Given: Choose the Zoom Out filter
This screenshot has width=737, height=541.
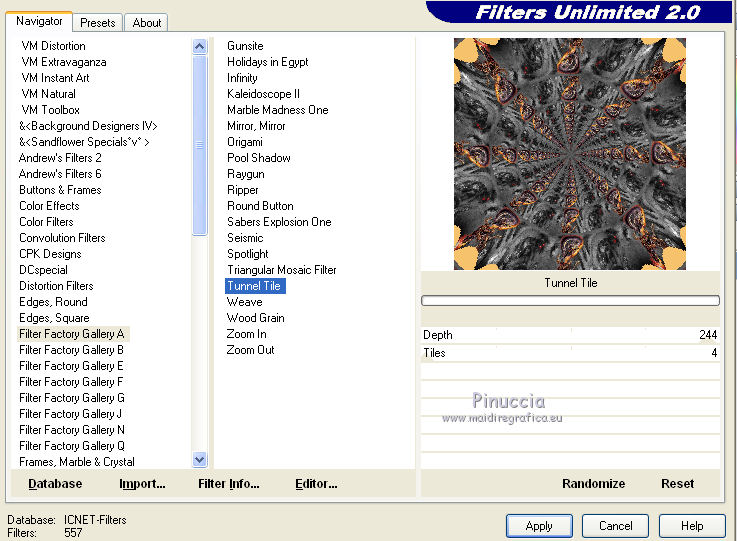Looking at the screenshot, I should click(x=251, y=350).
